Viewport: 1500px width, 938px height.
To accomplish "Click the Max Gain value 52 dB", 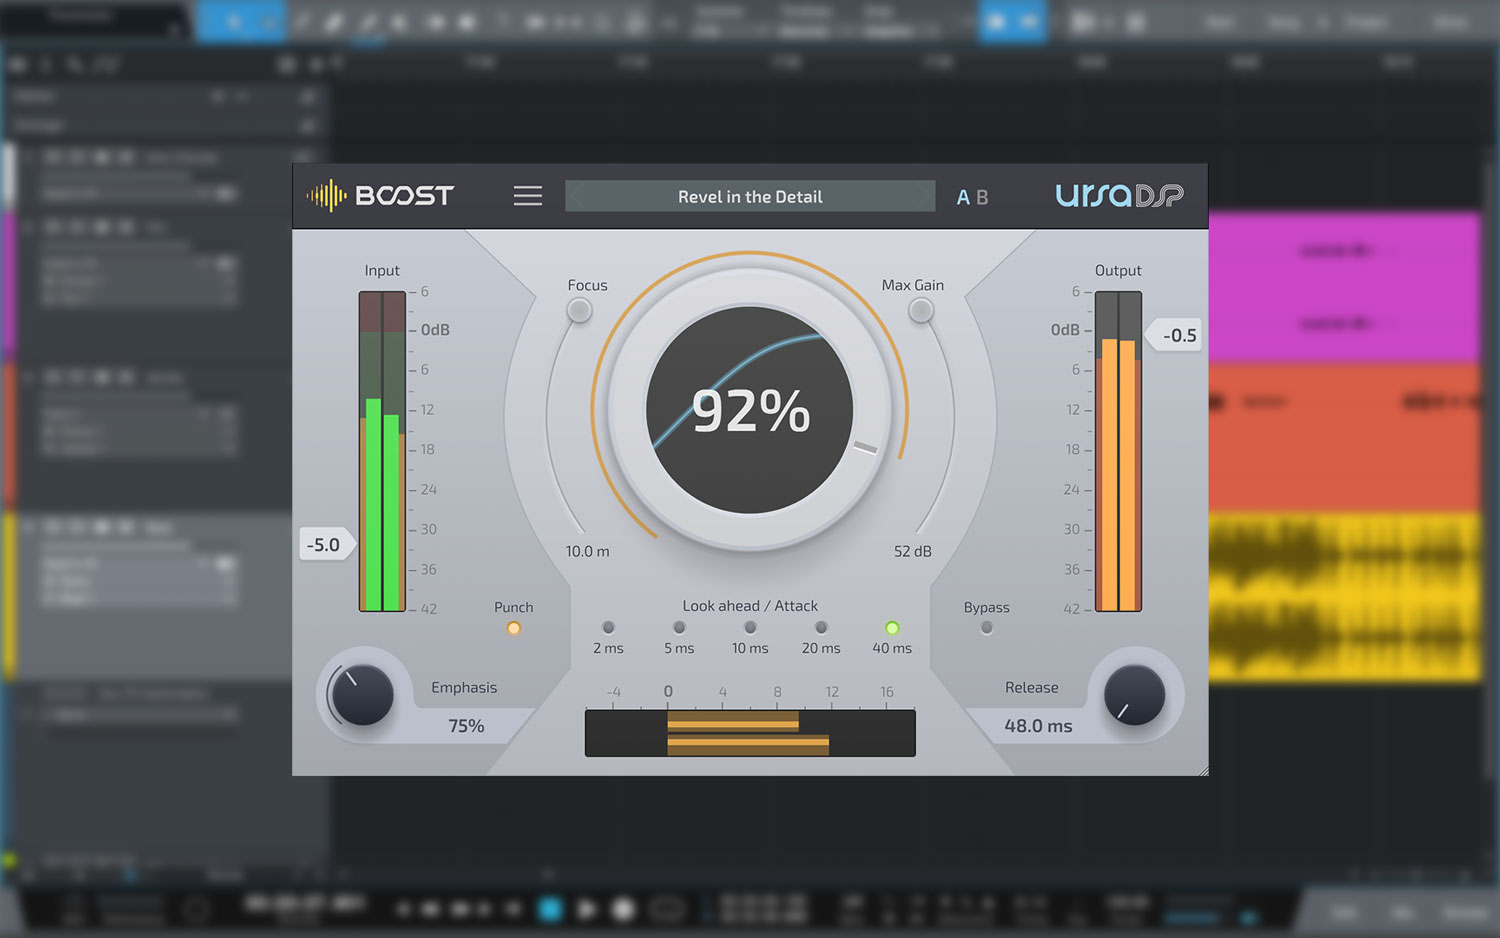I will pyautogui.click(x=913, y=551).
